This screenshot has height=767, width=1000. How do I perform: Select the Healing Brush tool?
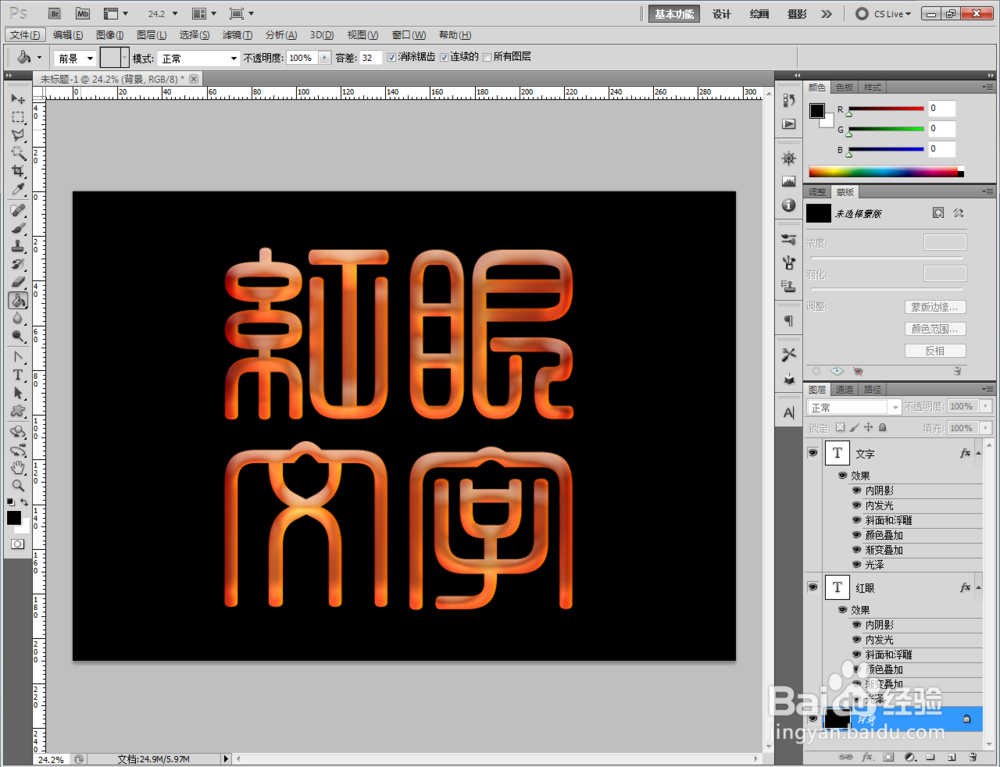point(18,210)
